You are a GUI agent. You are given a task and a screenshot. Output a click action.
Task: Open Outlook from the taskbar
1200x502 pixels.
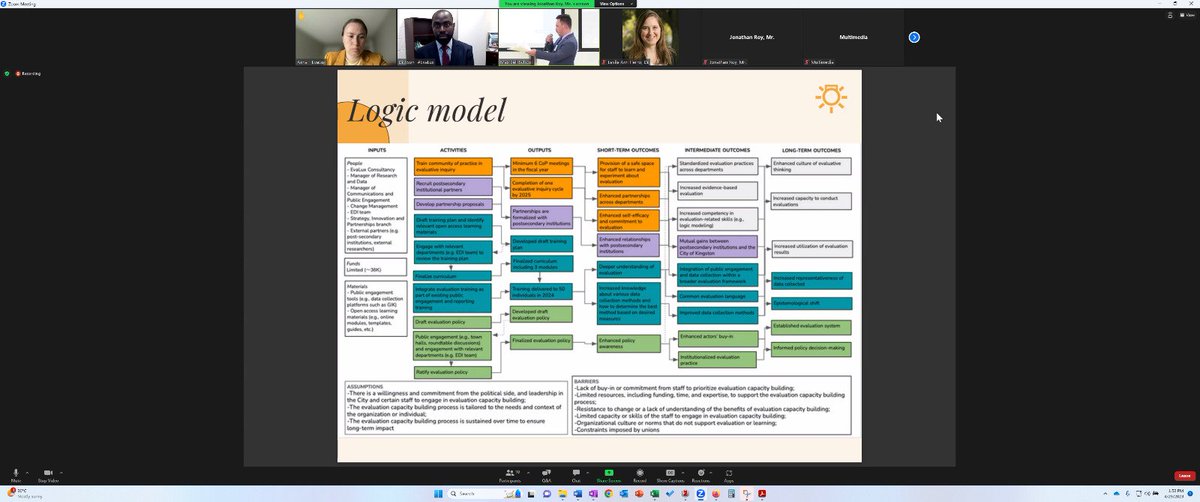click(624, 493)
